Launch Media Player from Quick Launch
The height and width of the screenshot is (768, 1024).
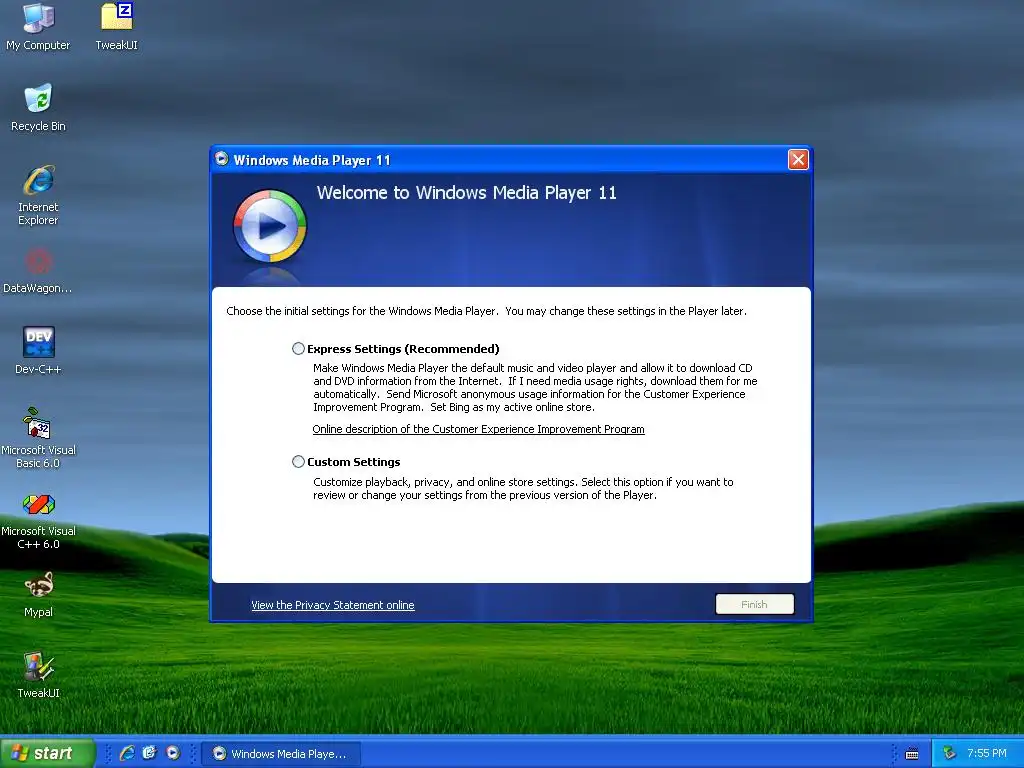(172, 753)
